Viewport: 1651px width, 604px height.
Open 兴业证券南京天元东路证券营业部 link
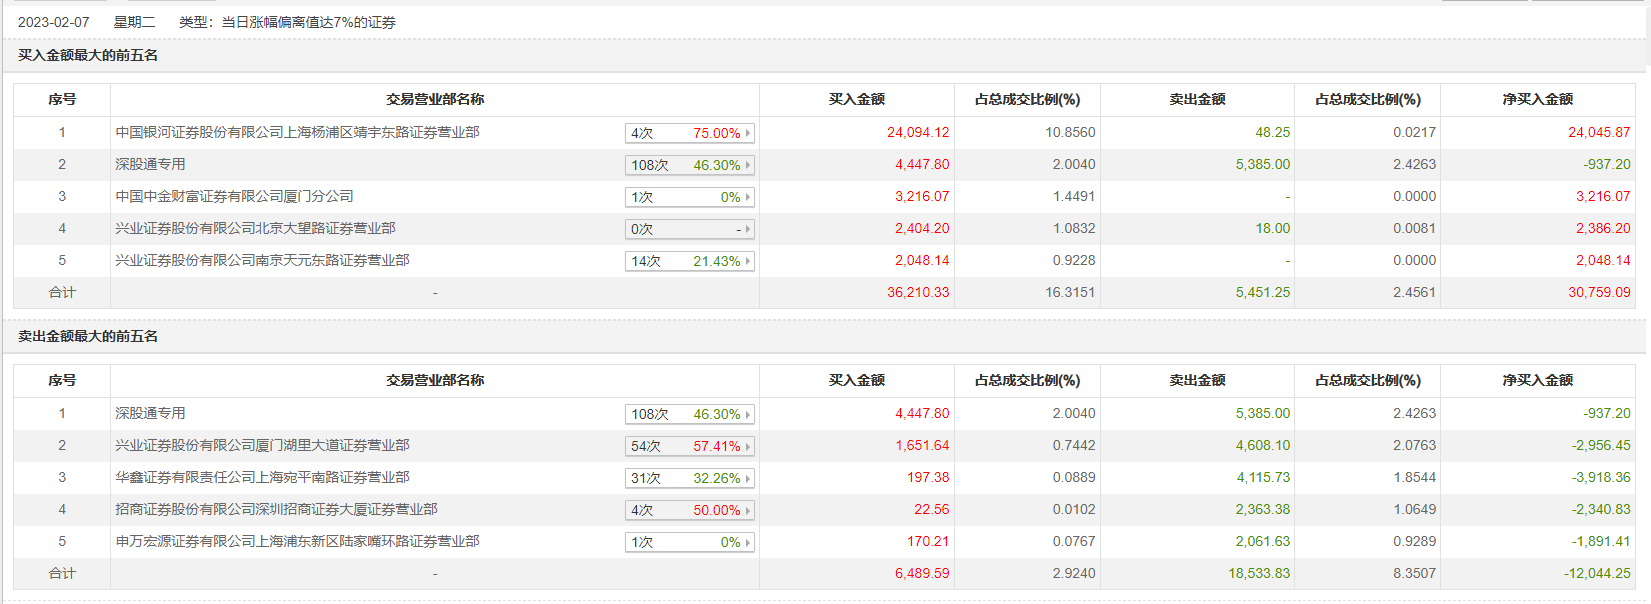(x=262, y=260)
